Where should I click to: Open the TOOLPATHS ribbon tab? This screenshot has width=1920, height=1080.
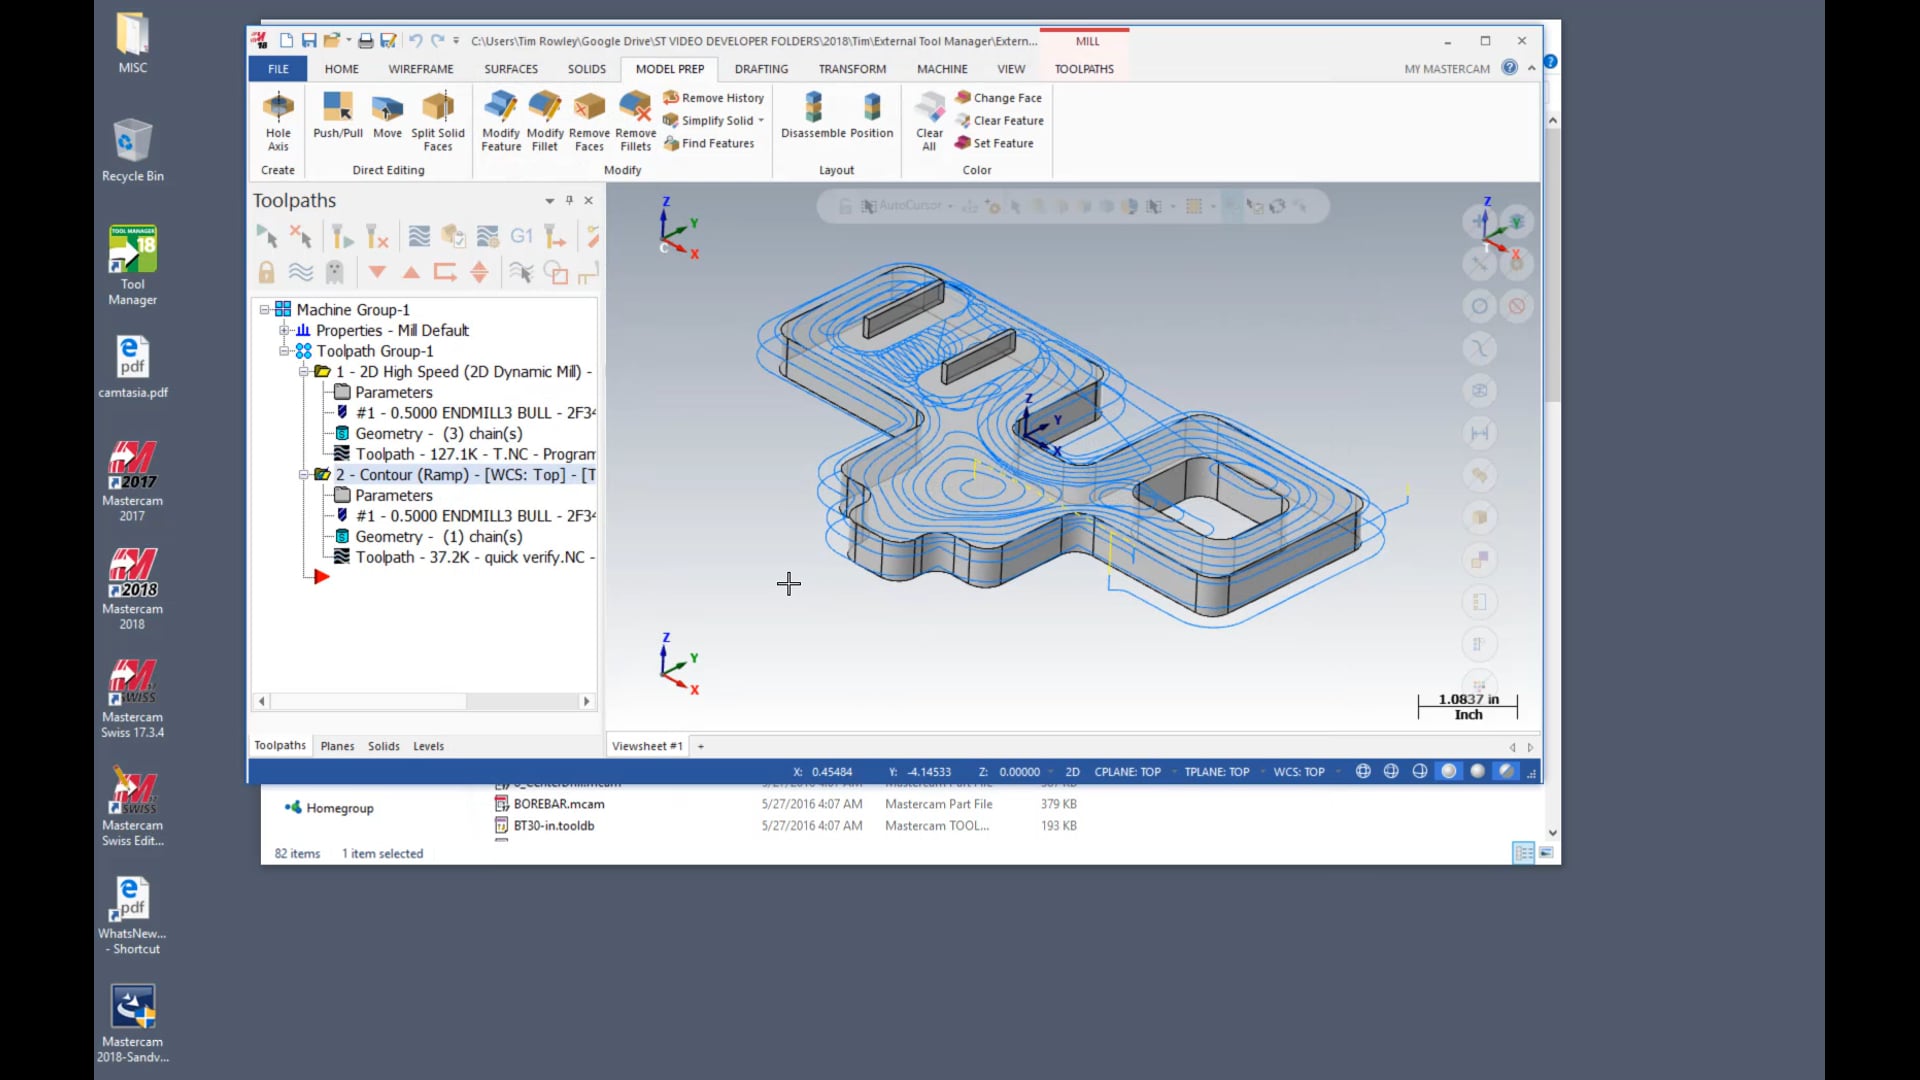tap(1084, 69)
